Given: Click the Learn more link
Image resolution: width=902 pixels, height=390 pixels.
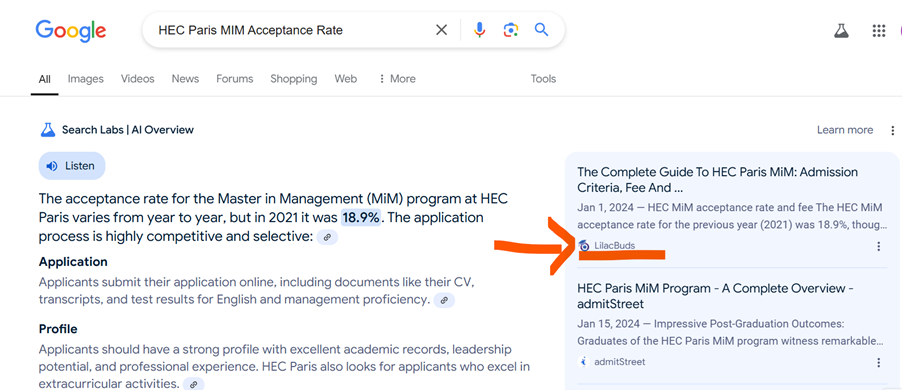Looking at the screenshot, I should 845,130.
